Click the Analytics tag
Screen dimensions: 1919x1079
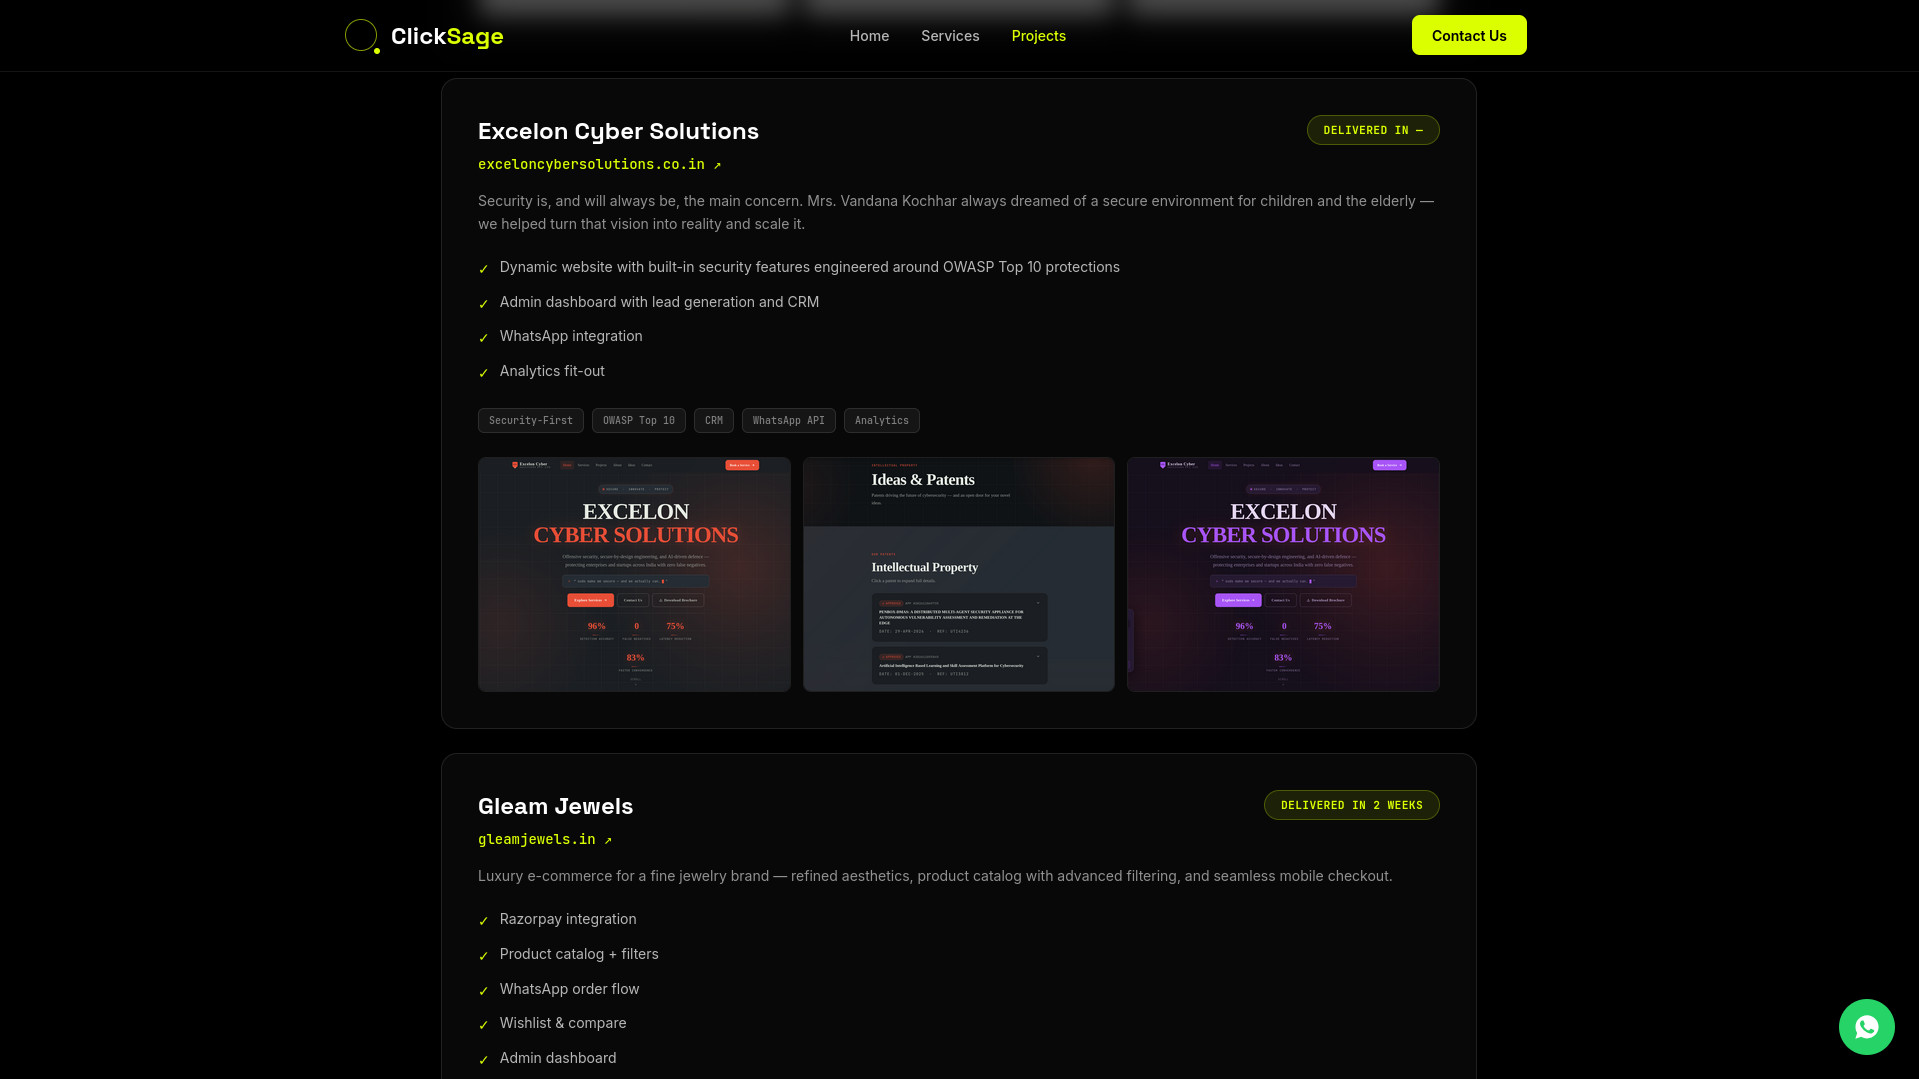(882, 420)
